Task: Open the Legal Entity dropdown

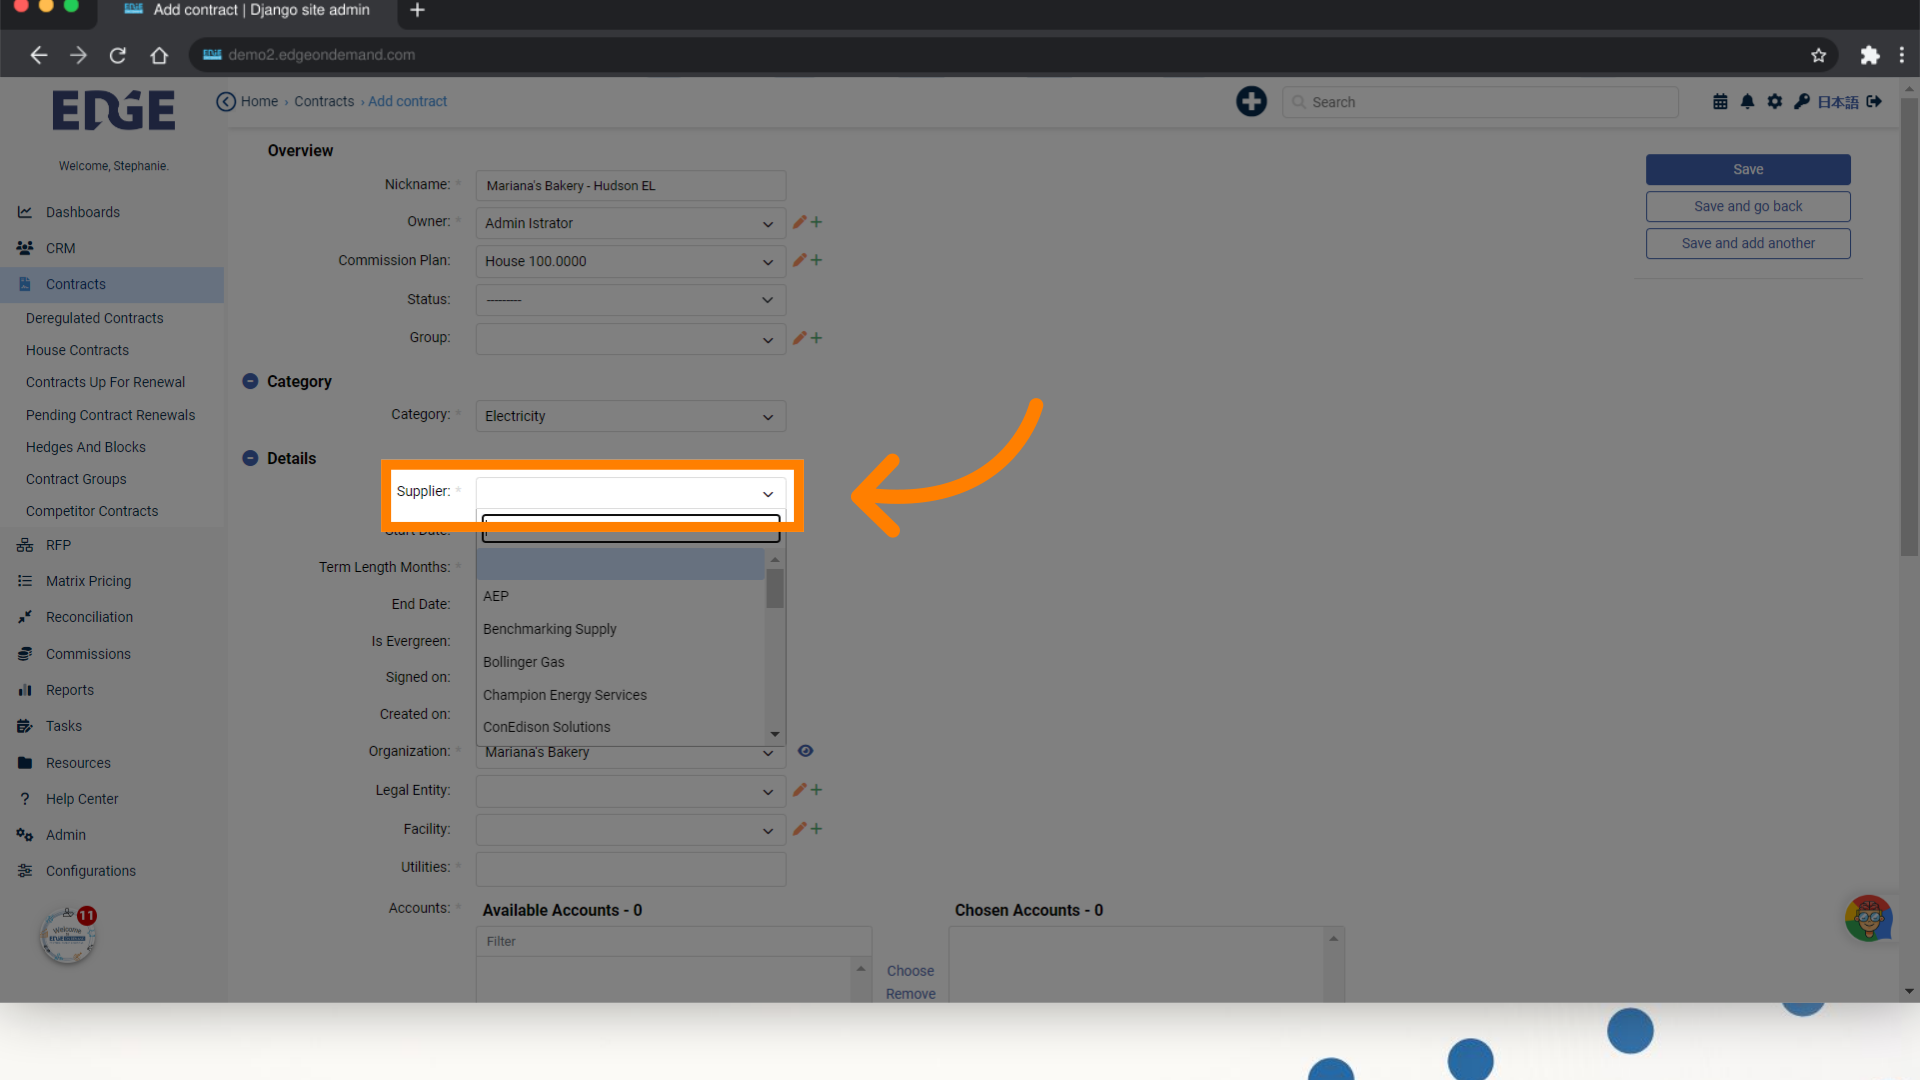Action: pos(630,791)
